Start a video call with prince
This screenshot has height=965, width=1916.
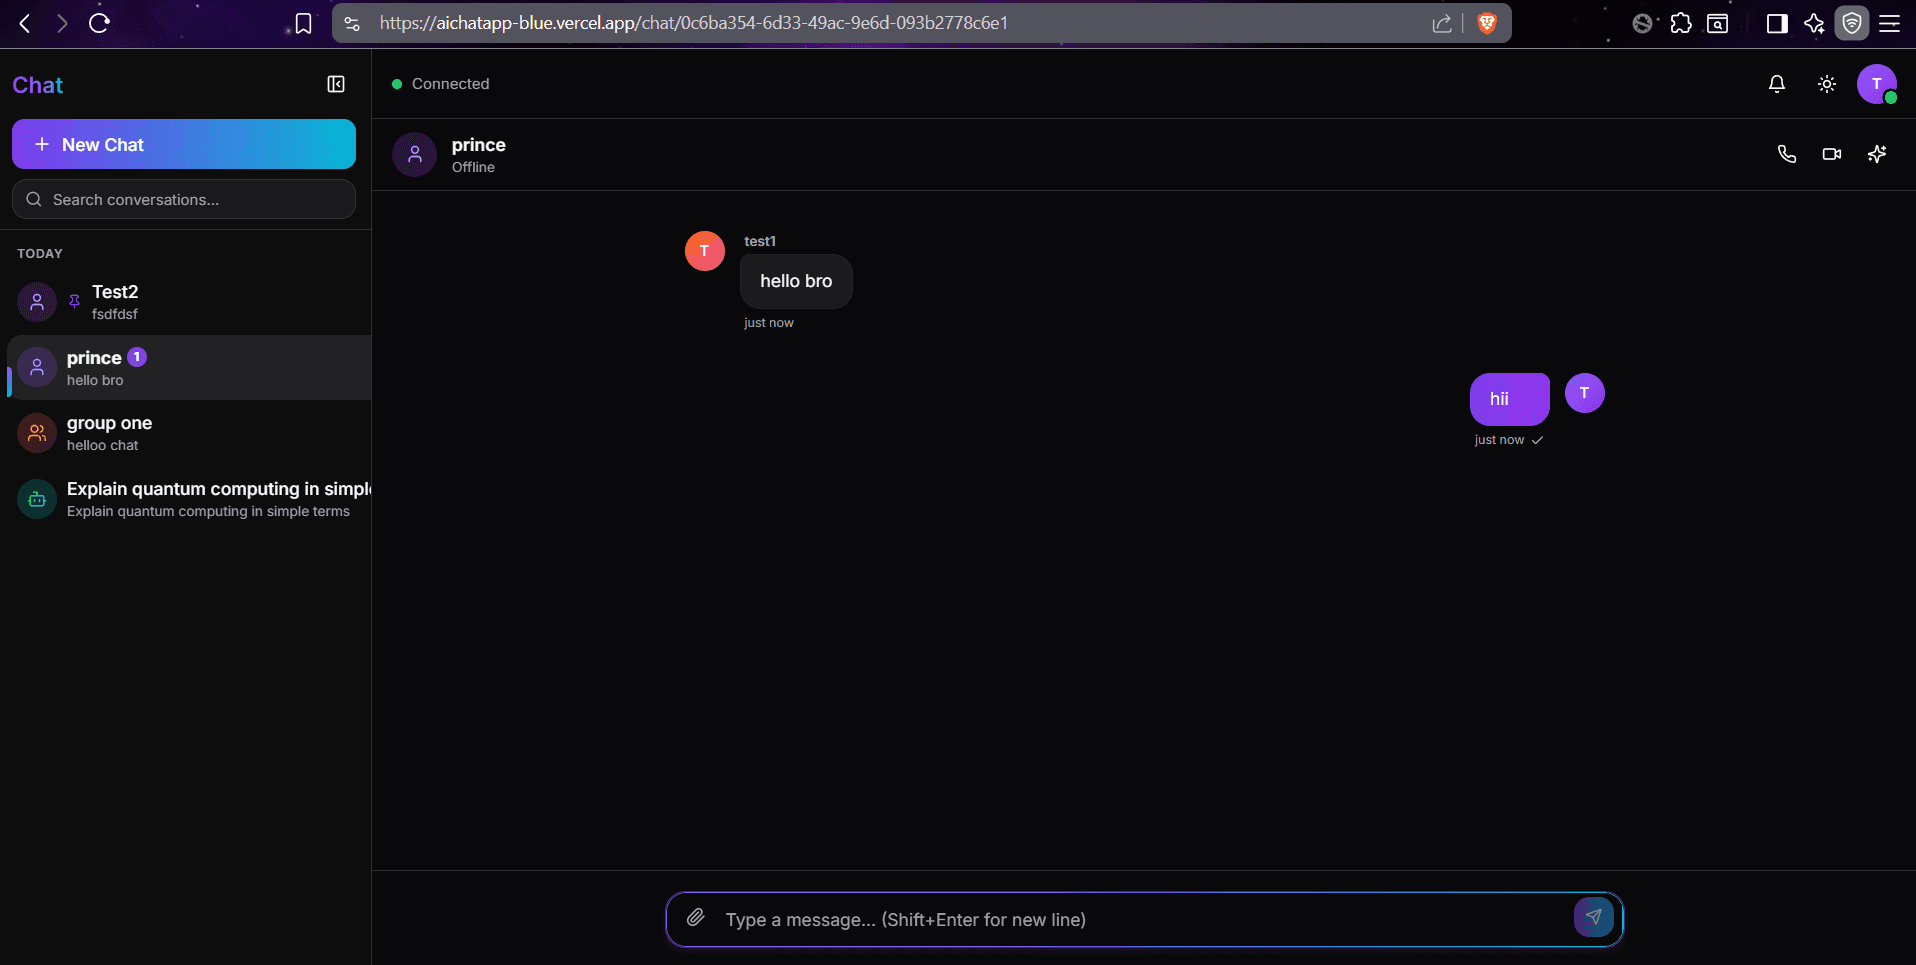[x=1831, y=153]
